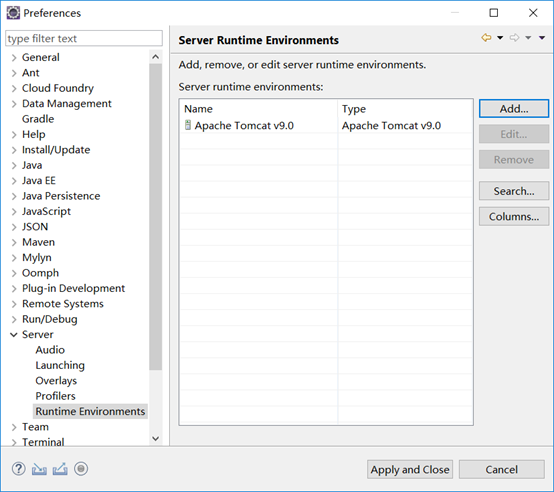The width and height of the screenshot is (554, 492).
Task: Click the yellow Back navigation arrow
Action: 487,37
